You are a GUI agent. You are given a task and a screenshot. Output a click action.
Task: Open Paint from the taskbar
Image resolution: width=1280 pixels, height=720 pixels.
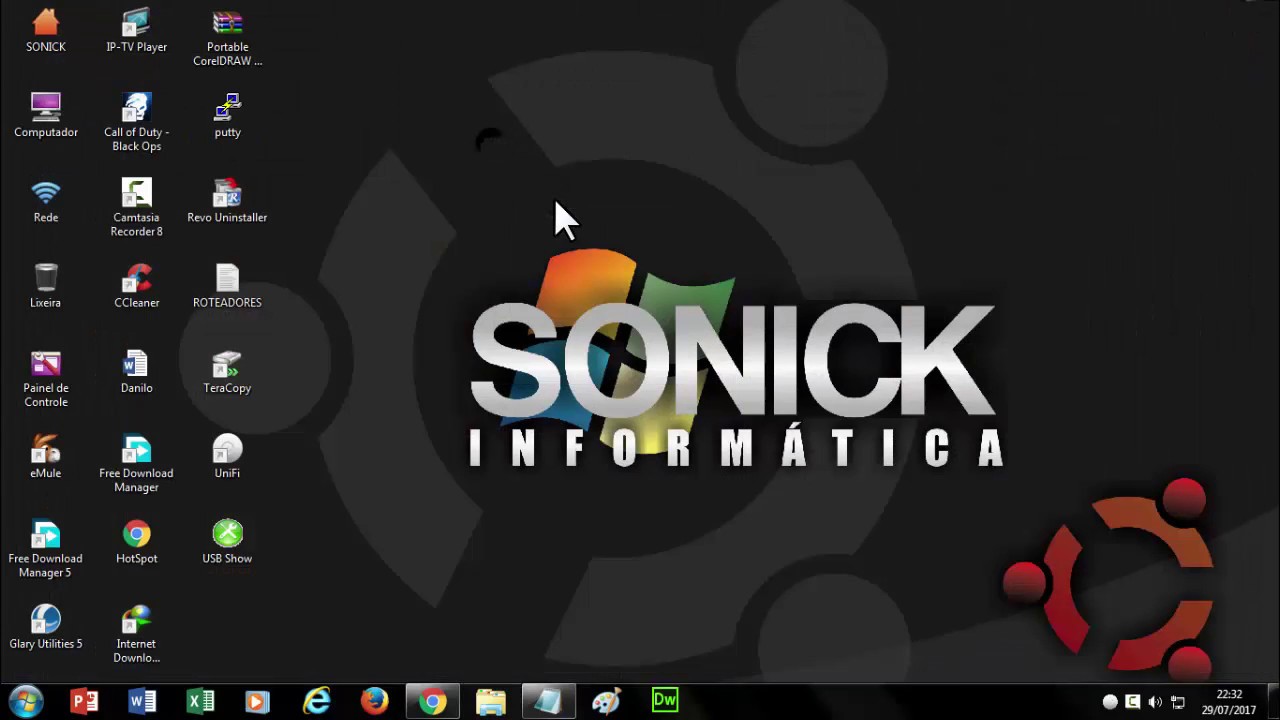pyautogui.click(x=606, y=701)
